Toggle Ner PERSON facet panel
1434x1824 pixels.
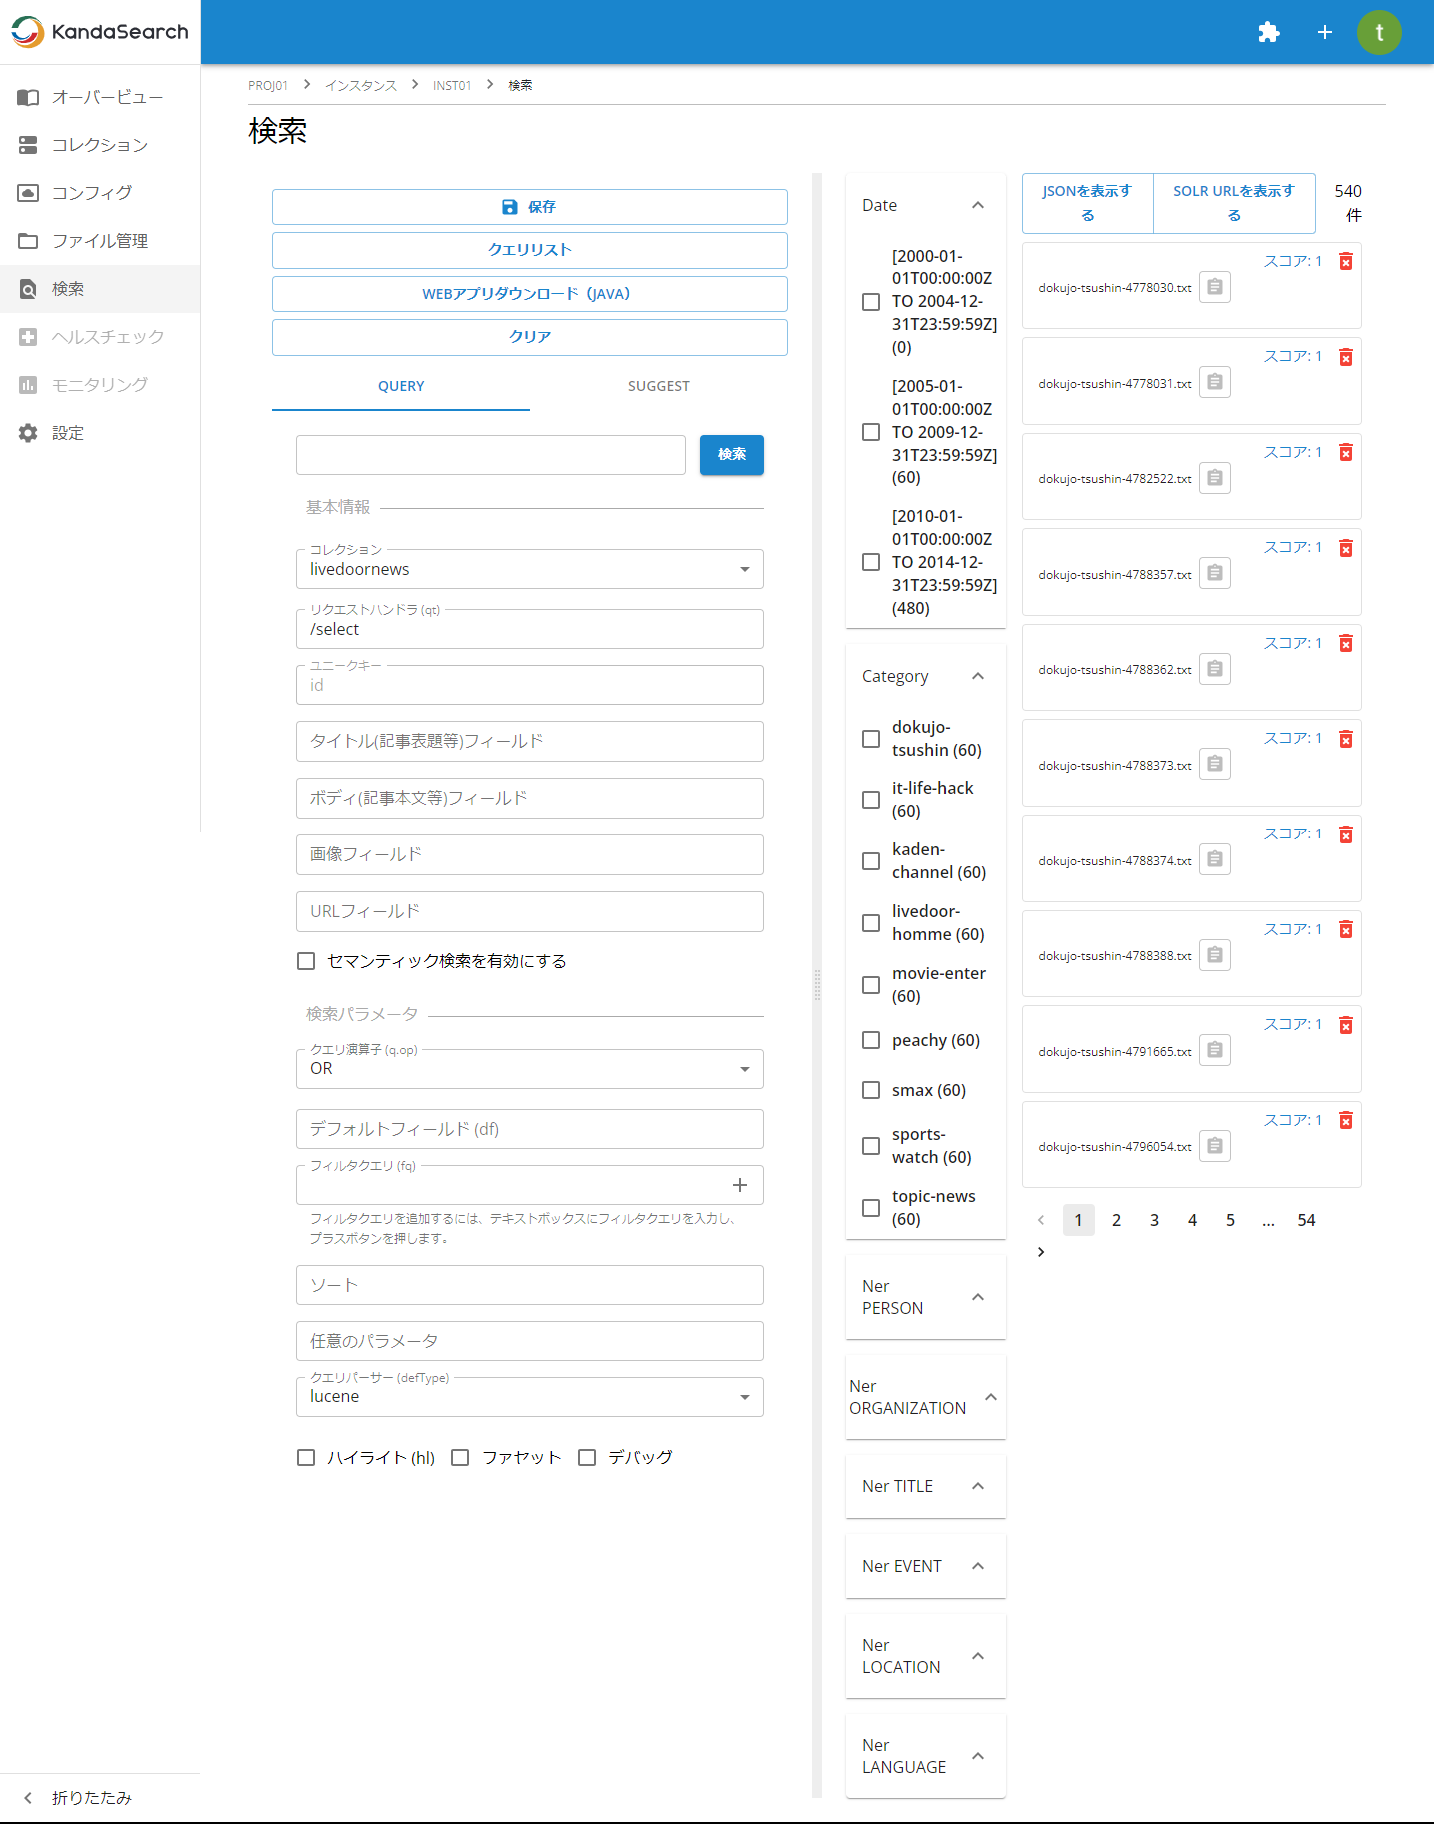pyautogui.click(x=978, y=1297)
